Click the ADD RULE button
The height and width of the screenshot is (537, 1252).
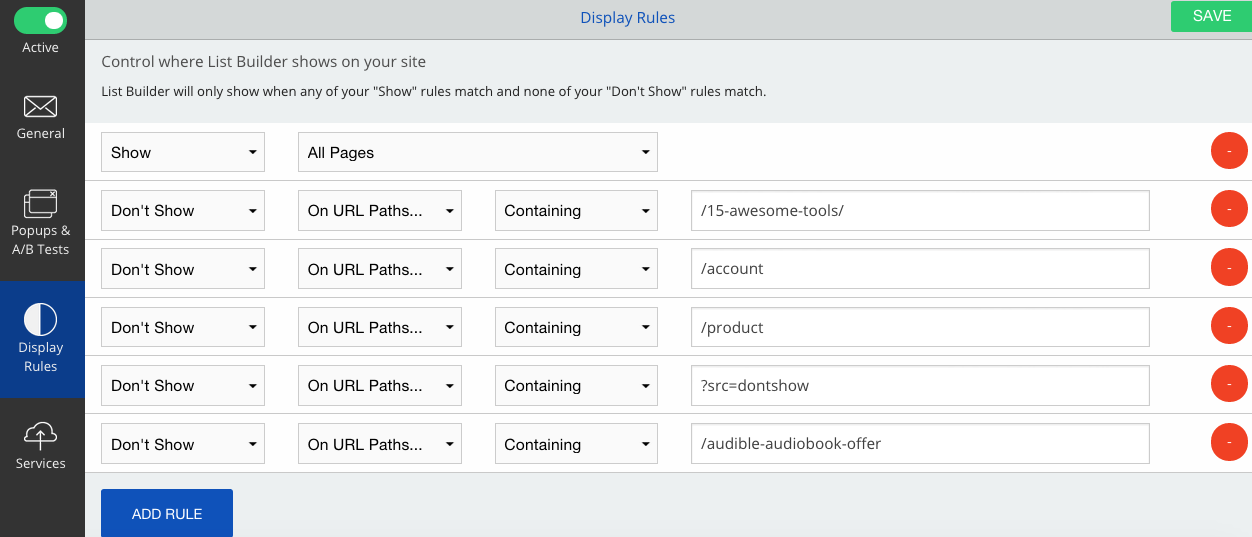(167, 513)
